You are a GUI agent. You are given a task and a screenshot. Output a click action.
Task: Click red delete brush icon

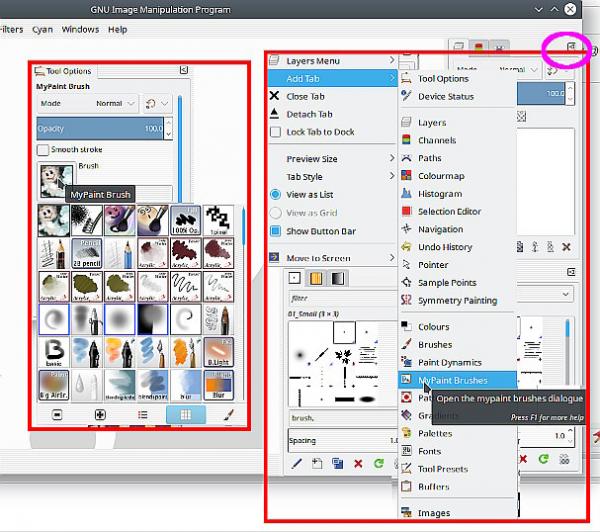358,464
